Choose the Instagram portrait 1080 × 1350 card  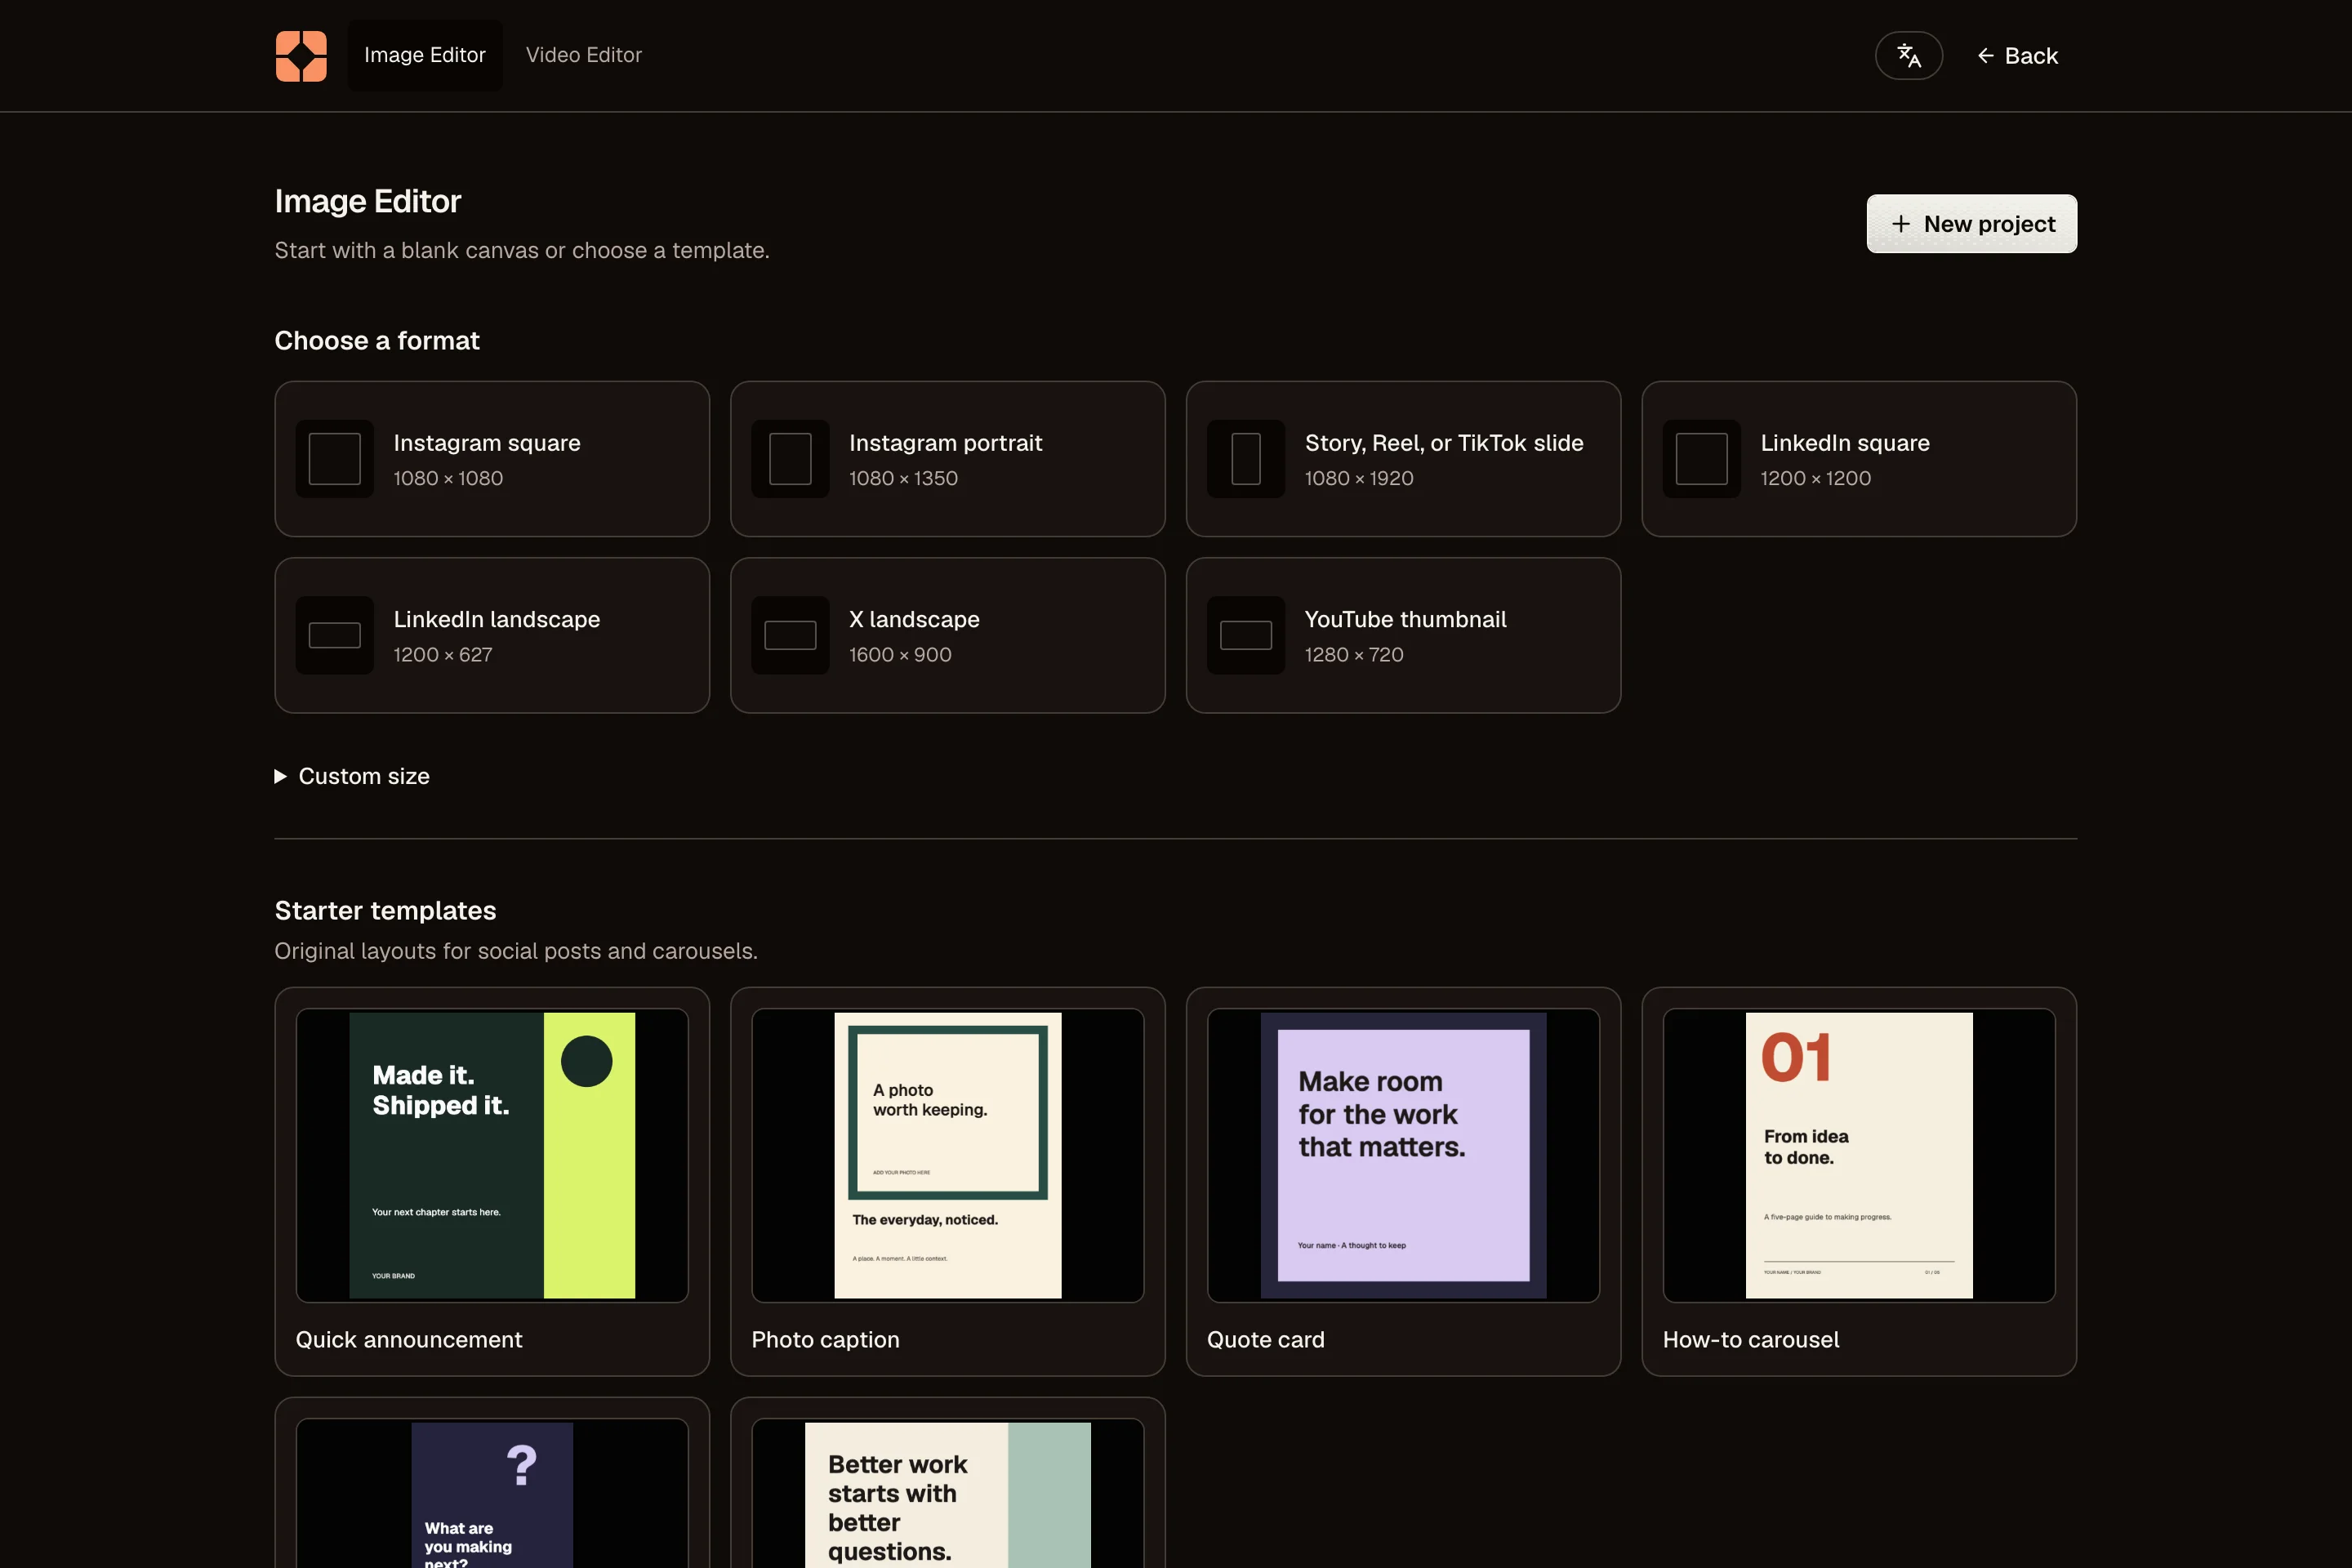(x=948, y=459)
